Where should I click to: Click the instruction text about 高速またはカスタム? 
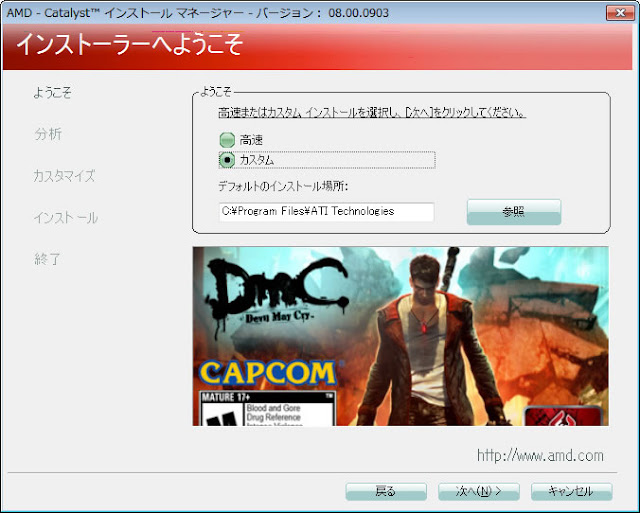(372, 113)
